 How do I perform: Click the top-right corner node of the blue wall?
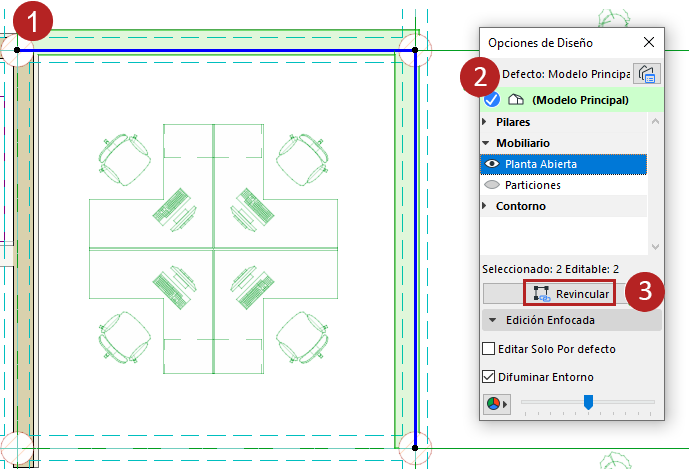click(415, 50)
